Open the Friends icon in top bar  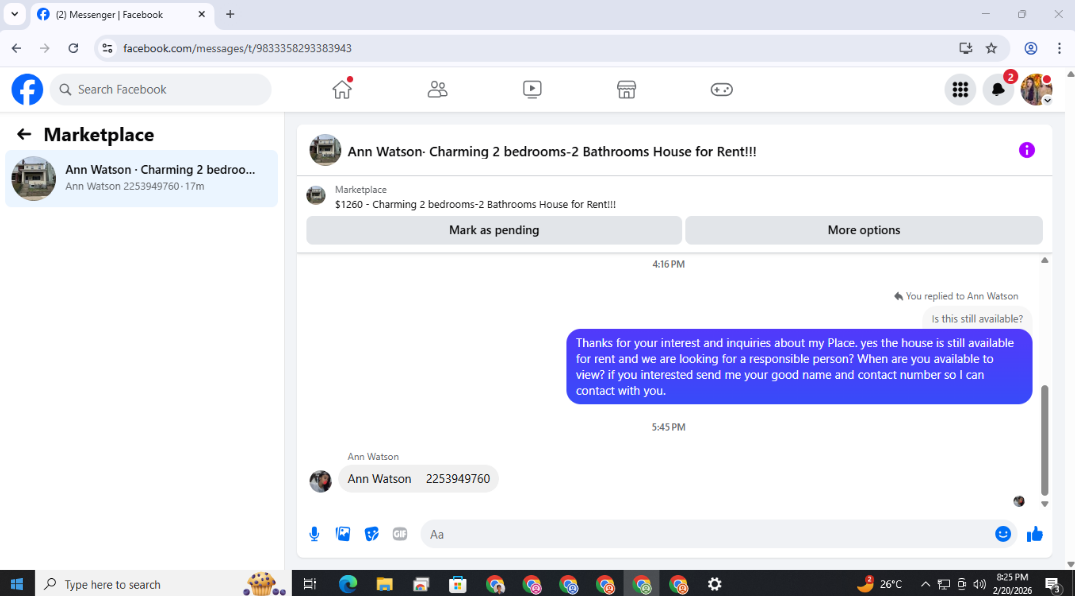tap(437, 89)
